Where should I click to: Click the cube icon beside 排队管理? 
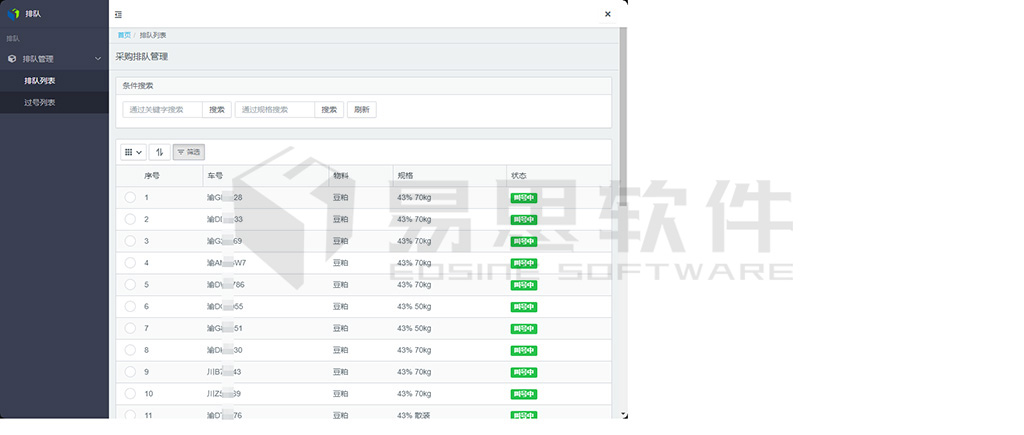(x=12, y=59)
